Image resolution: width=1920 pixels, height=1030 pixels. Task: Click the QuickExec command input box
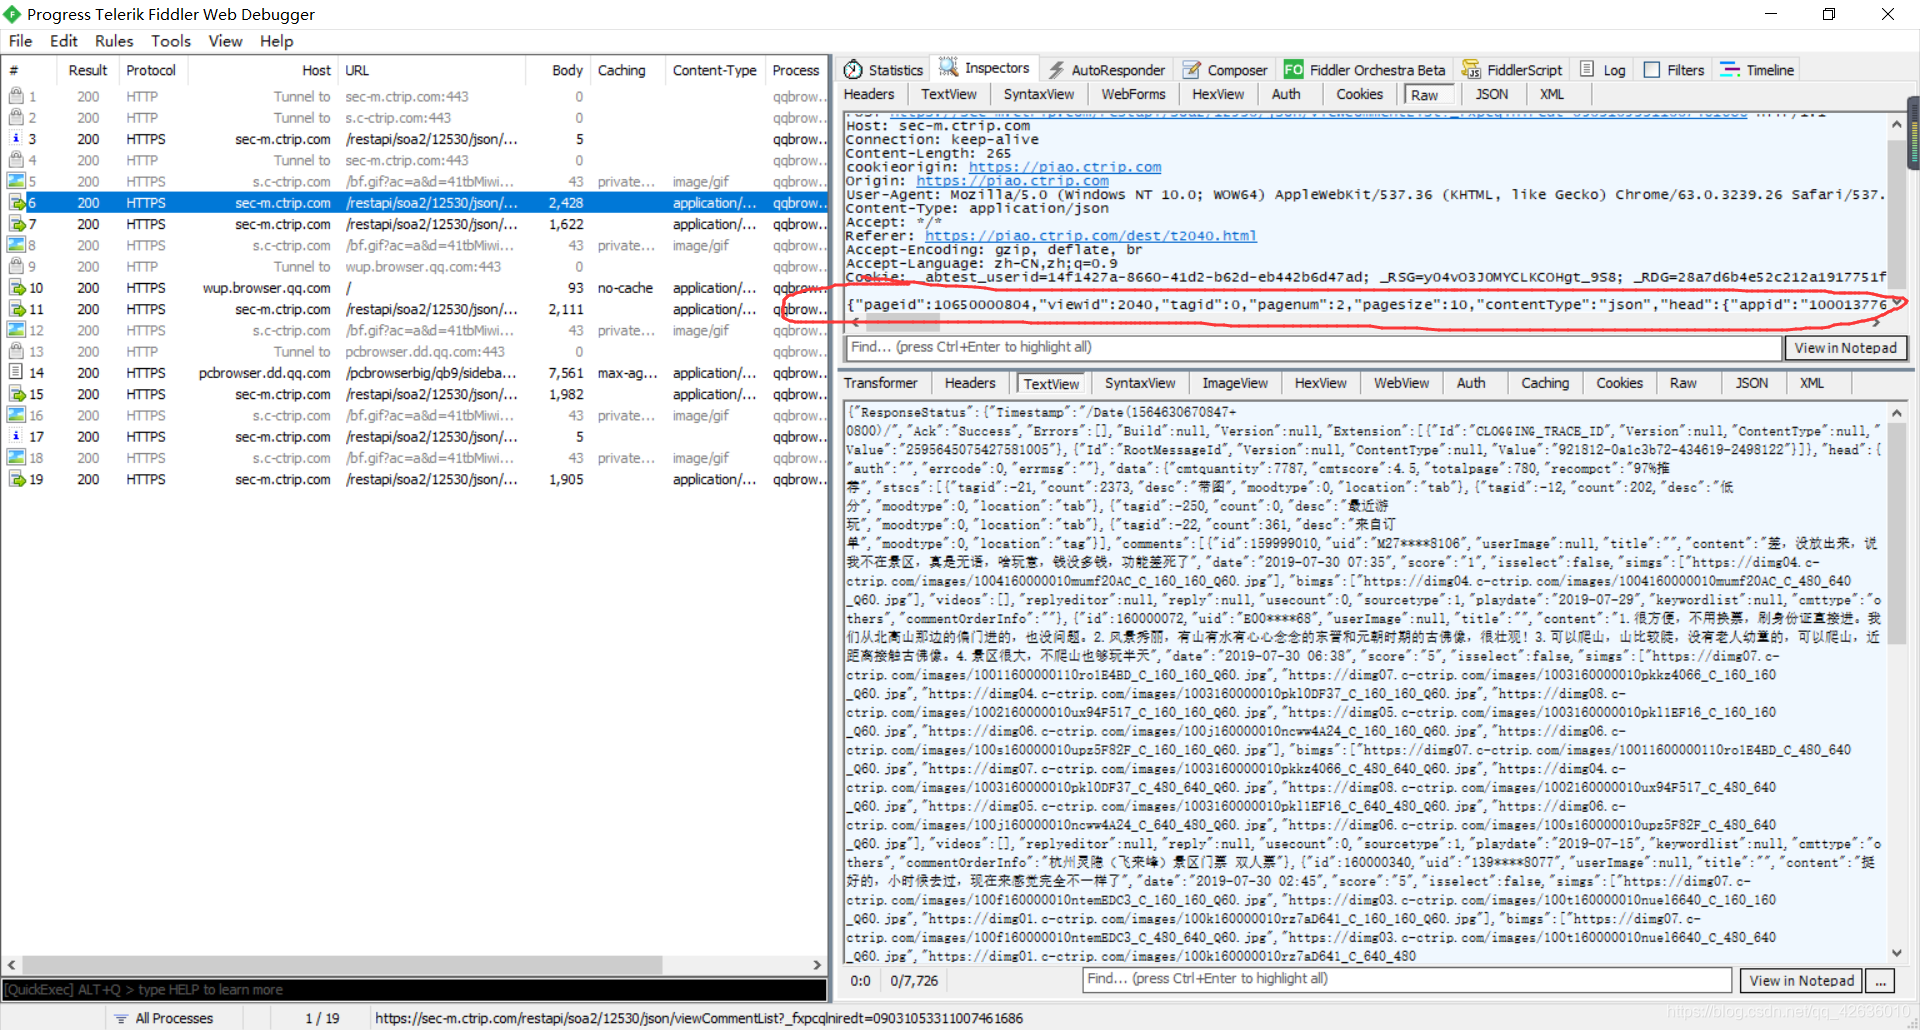(x=415, y=989)
